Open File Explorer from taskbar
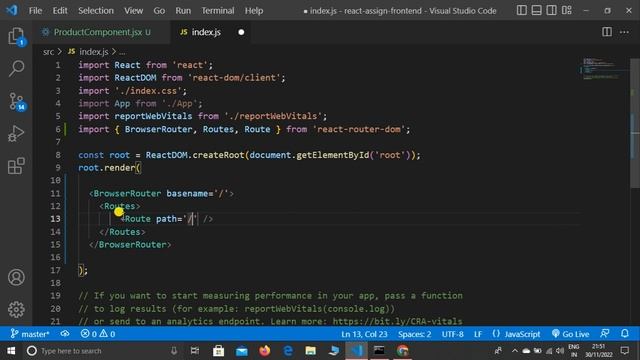Viewport: 640px width, 360px height. 311,351
